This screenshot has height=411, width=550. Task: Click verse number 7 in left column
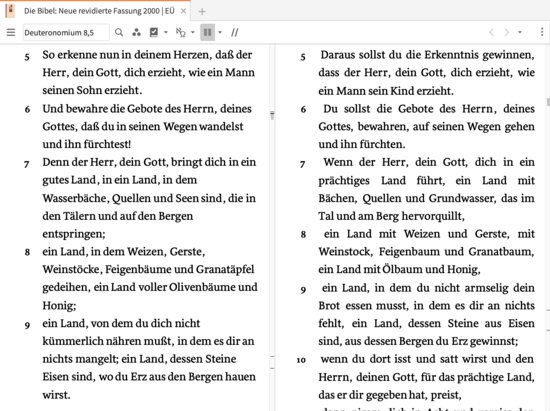tap(27, 164)
